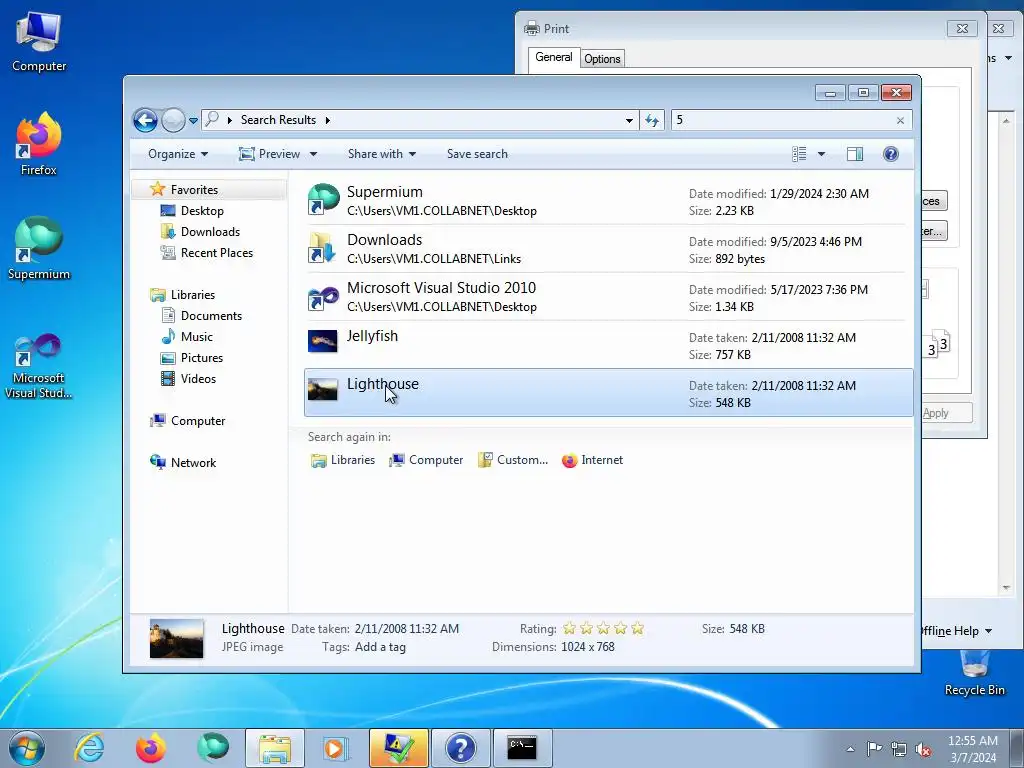Open the More view options arrow
This screenshot has height=768, width=1024.
tap(822, 154)
